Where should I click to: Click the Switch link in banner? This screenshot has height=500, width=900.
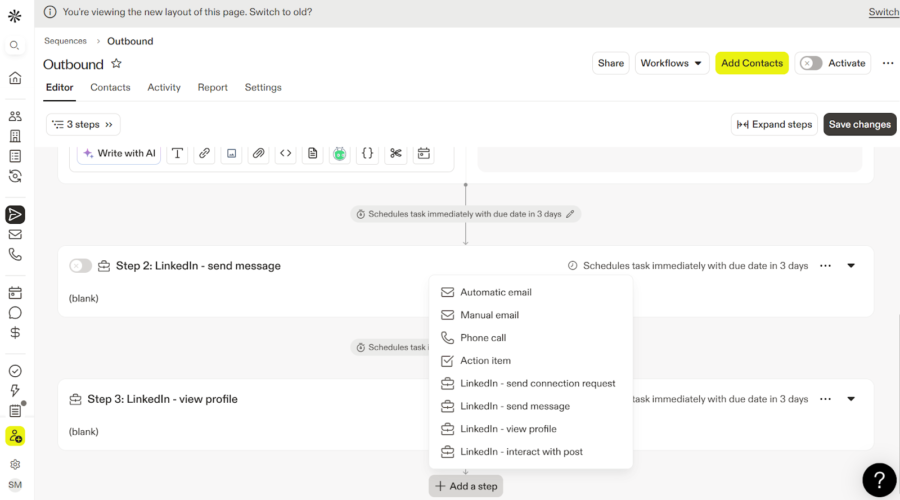(x=884, y=12)
